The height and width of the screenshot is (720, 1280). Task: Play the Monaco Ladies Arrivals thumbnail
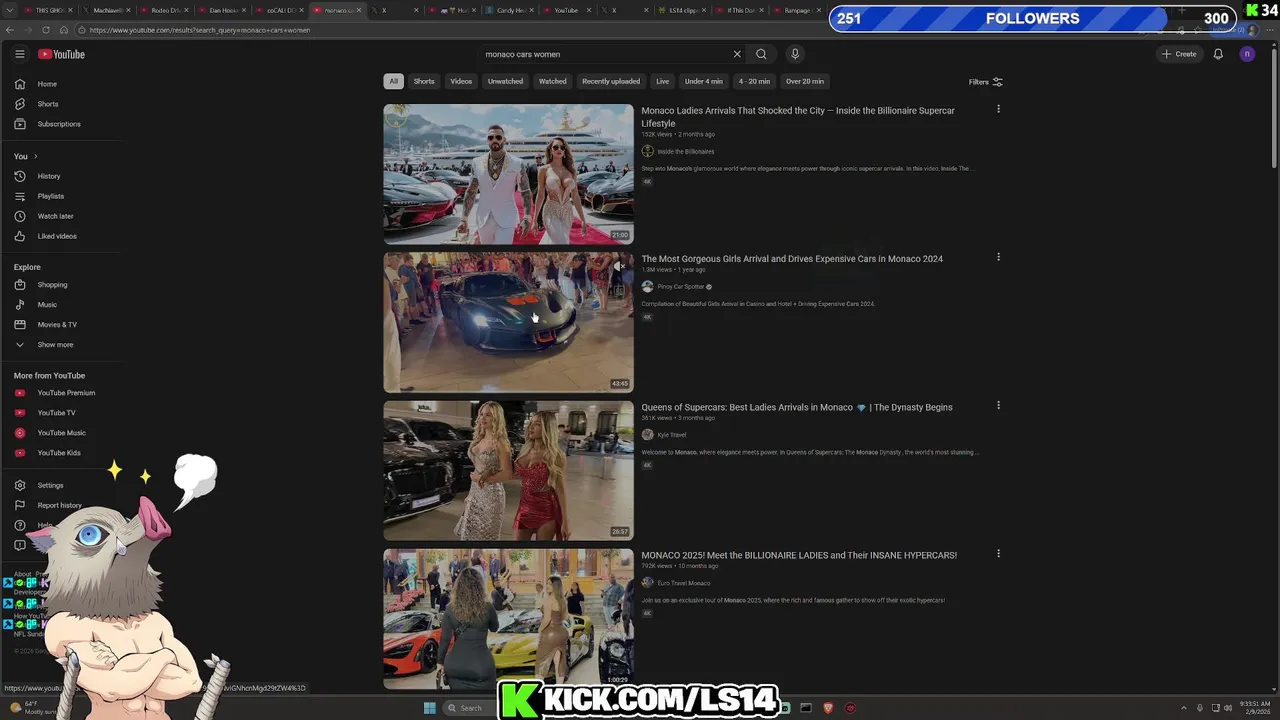tap(508, 174)
